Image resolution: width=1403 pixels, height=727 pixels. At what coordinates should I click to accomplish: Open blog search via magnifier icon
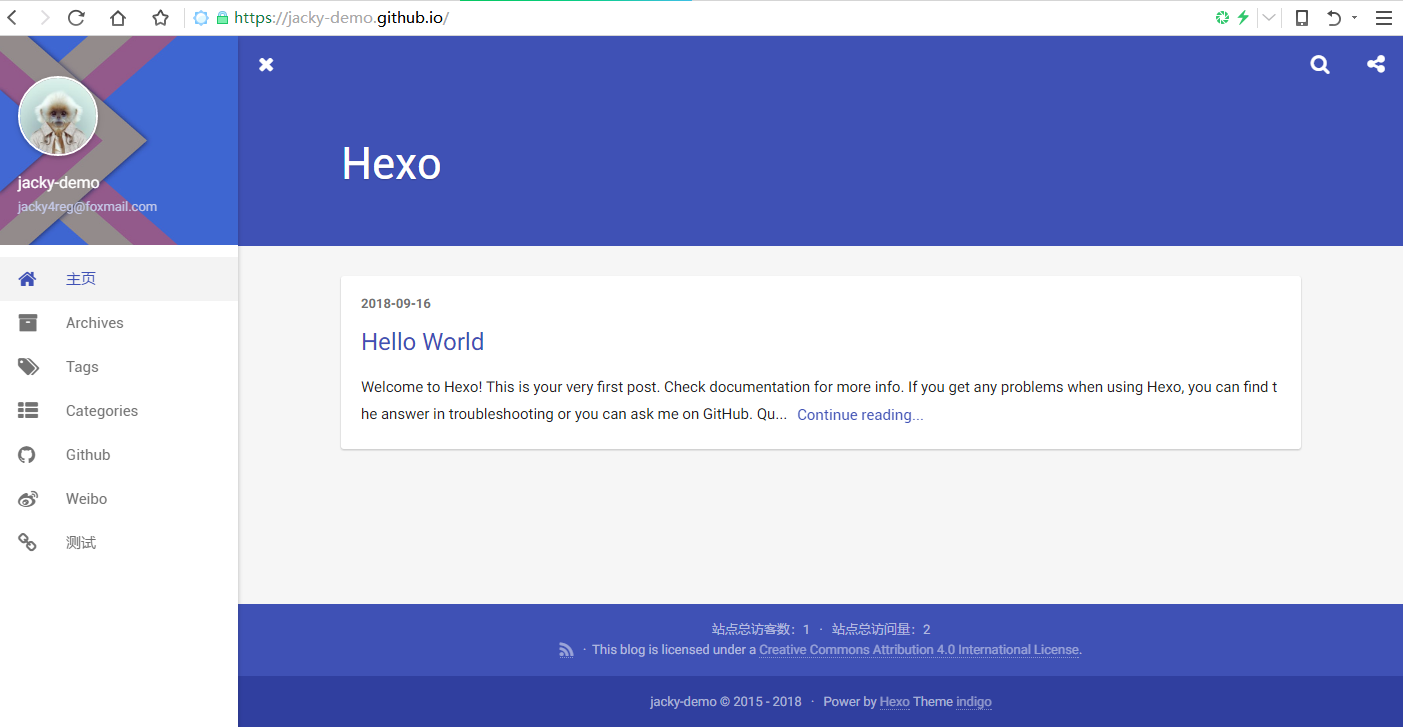1320,64
